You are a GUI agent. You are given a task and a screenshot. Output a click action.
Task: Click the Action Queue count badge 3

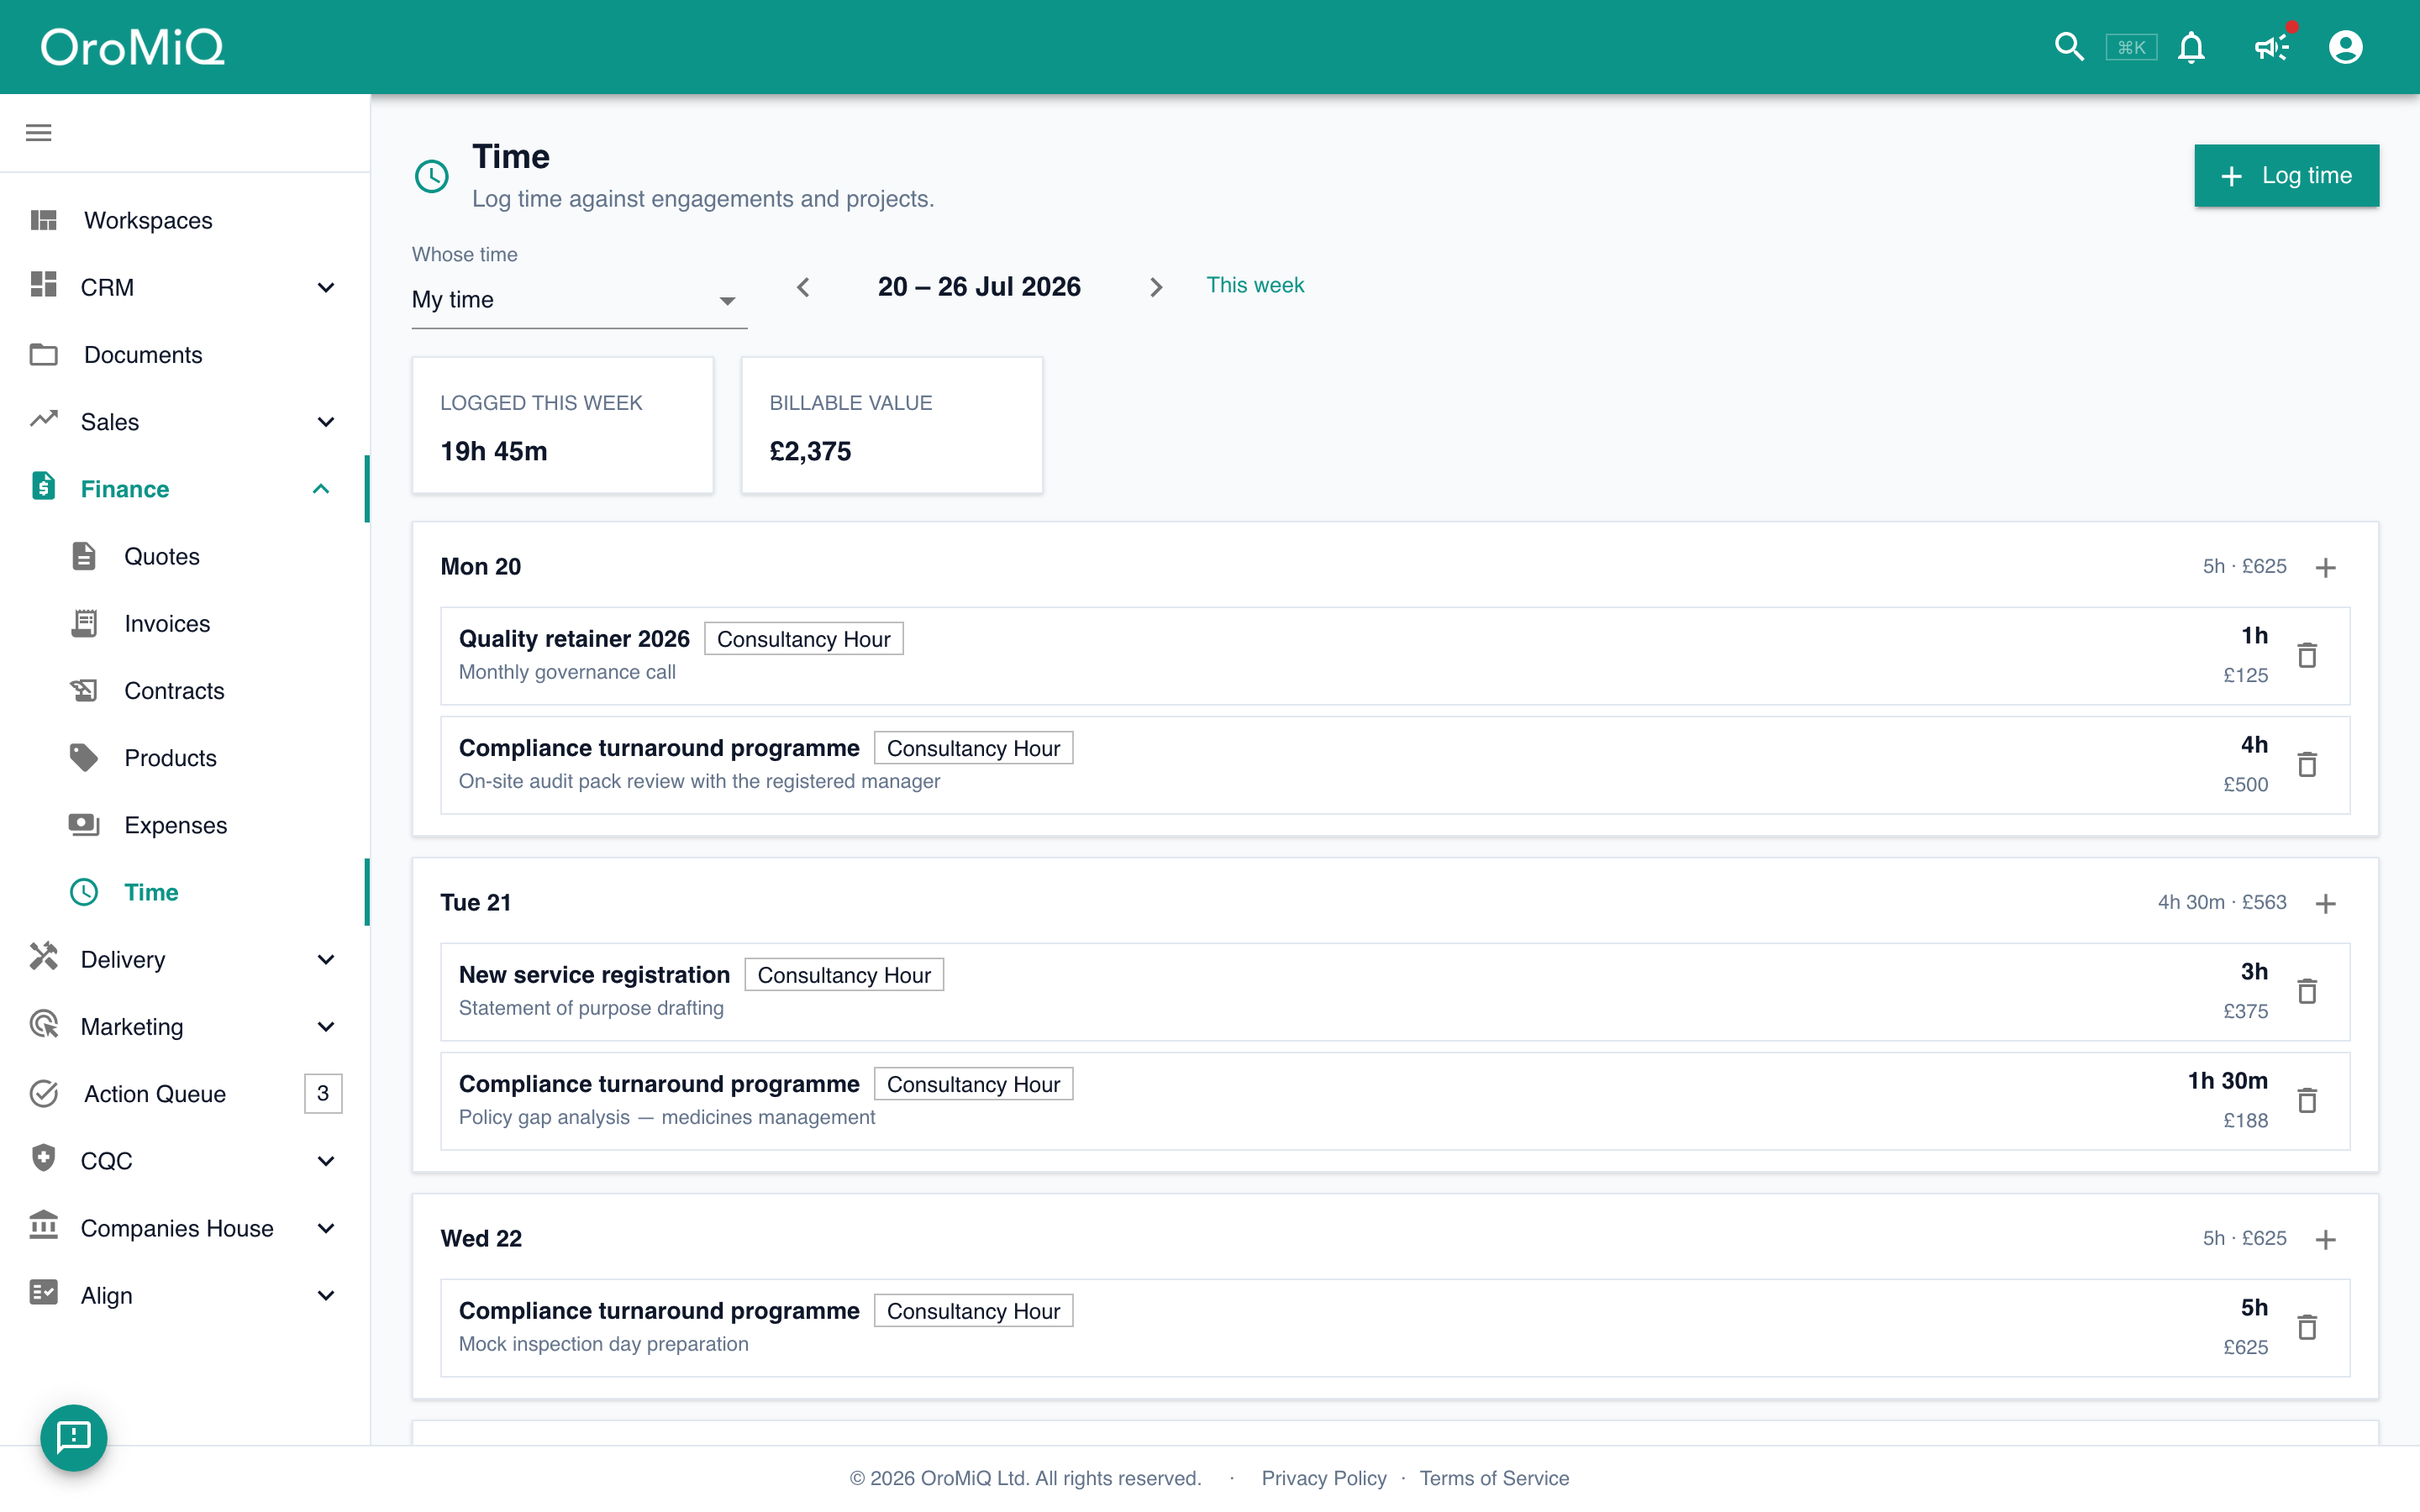323,1093
